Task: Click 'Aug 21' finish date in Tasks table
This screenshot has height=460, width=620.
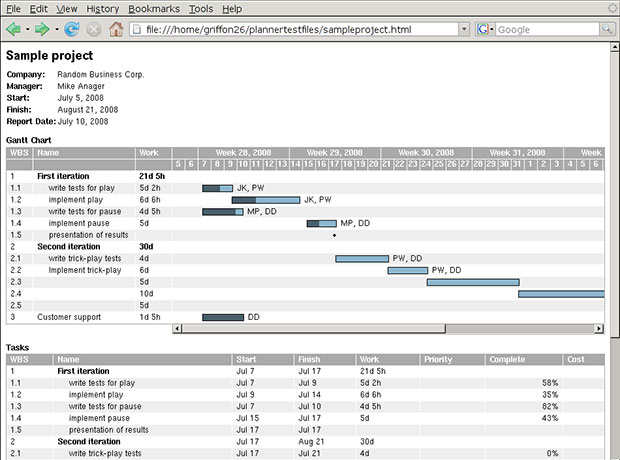Action: tap(311, 442)
